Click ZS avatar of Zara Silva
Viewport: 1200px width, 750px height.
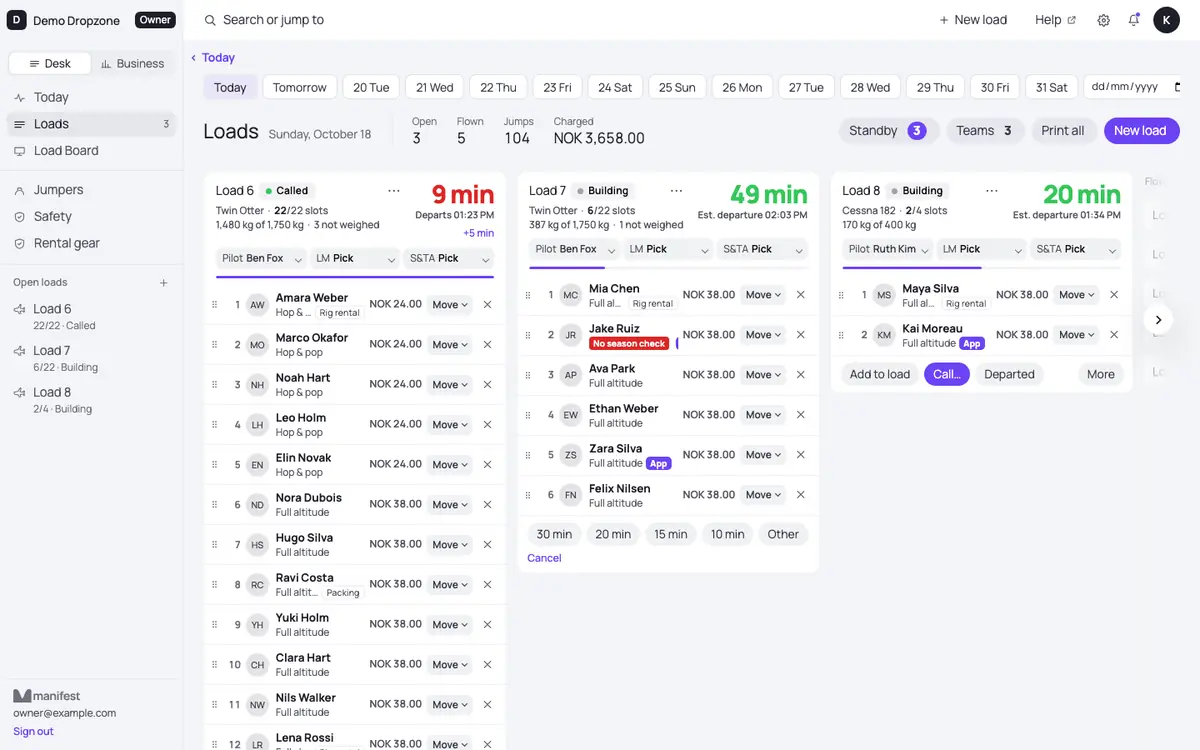coord(570,455)
